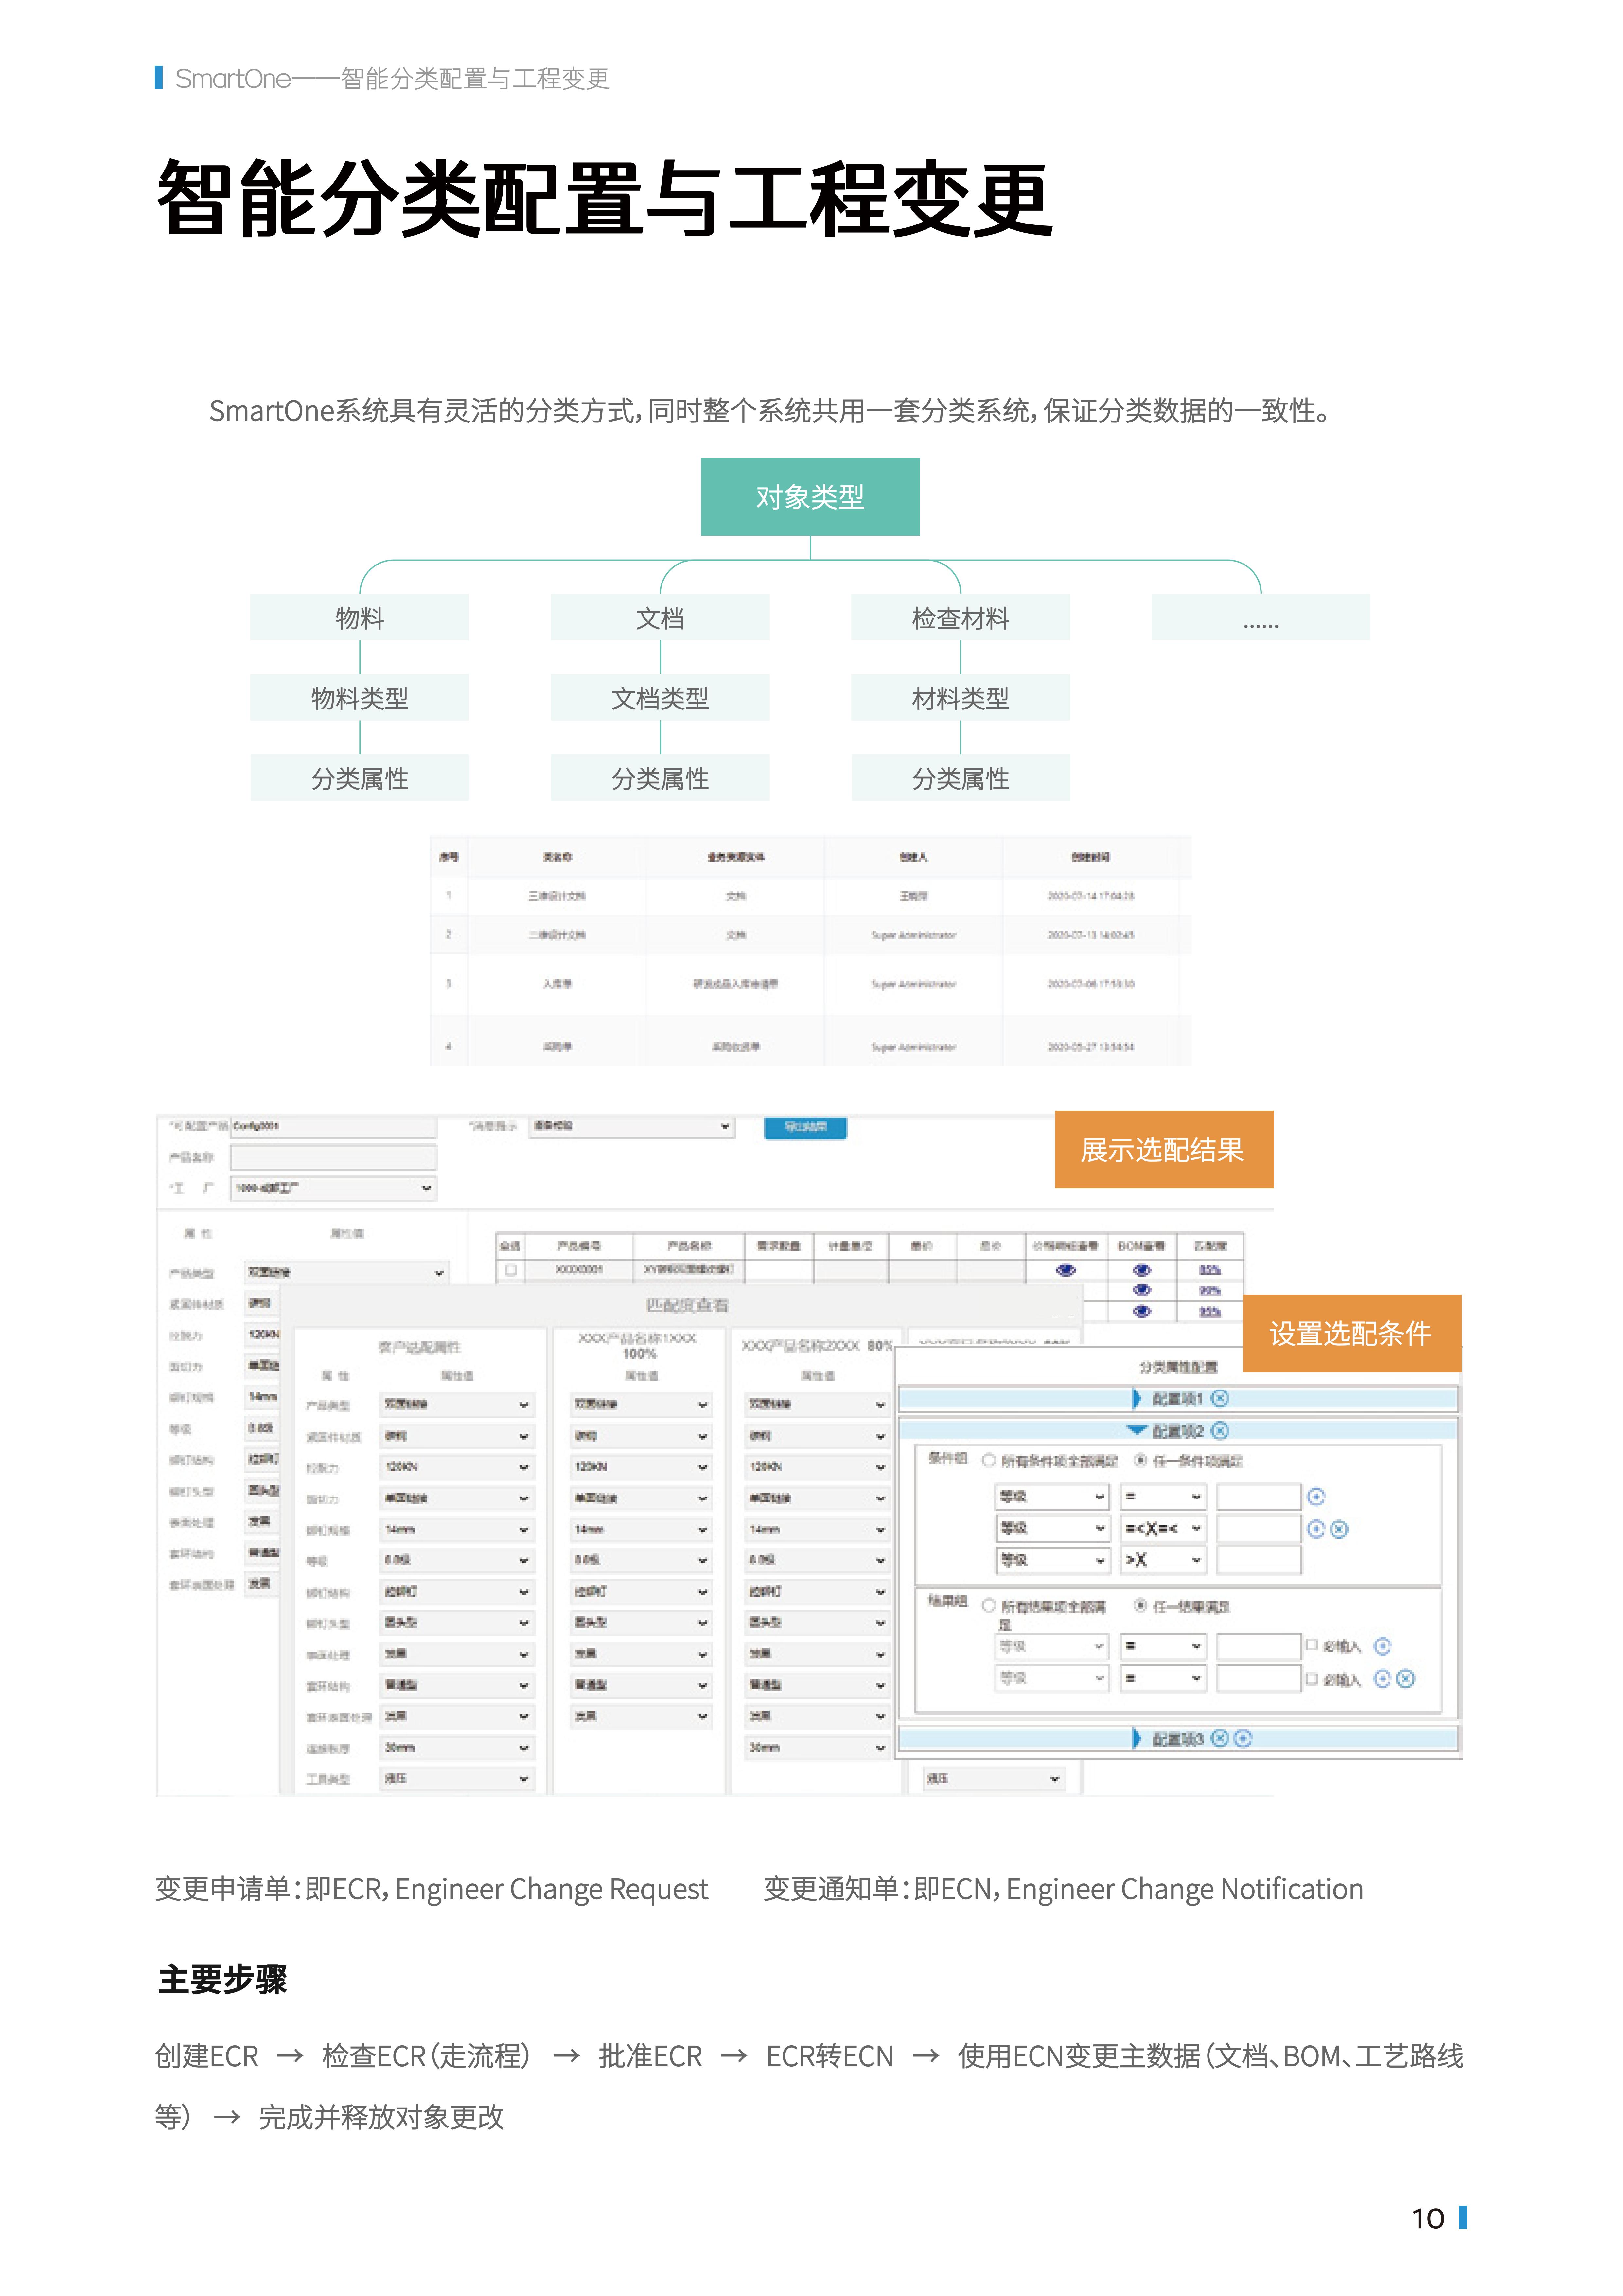Select the 所有结果项全部满足 radio button
The width and height of the screenshot is (1623, 2296).
[989, 1606]
